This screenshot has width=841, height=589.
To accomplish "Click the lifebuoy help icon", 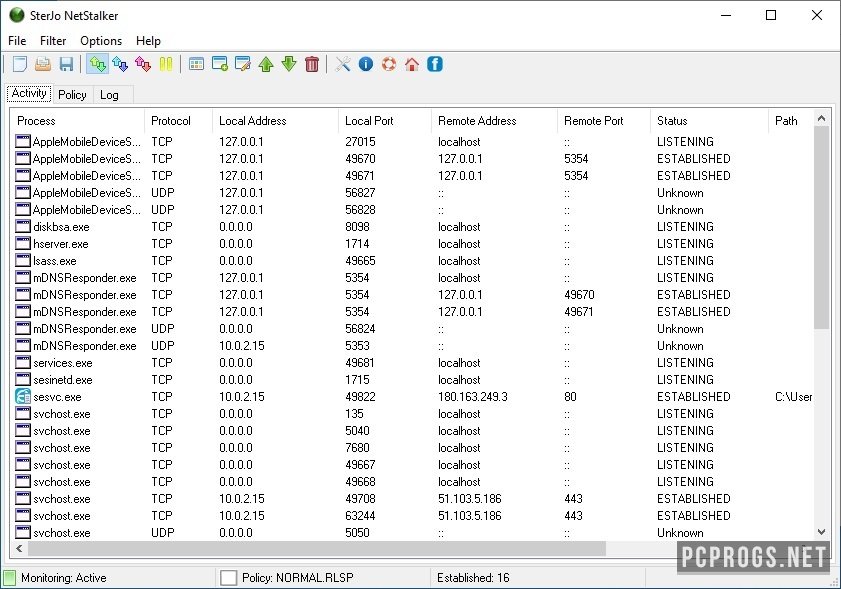I will tap(389, 64).
